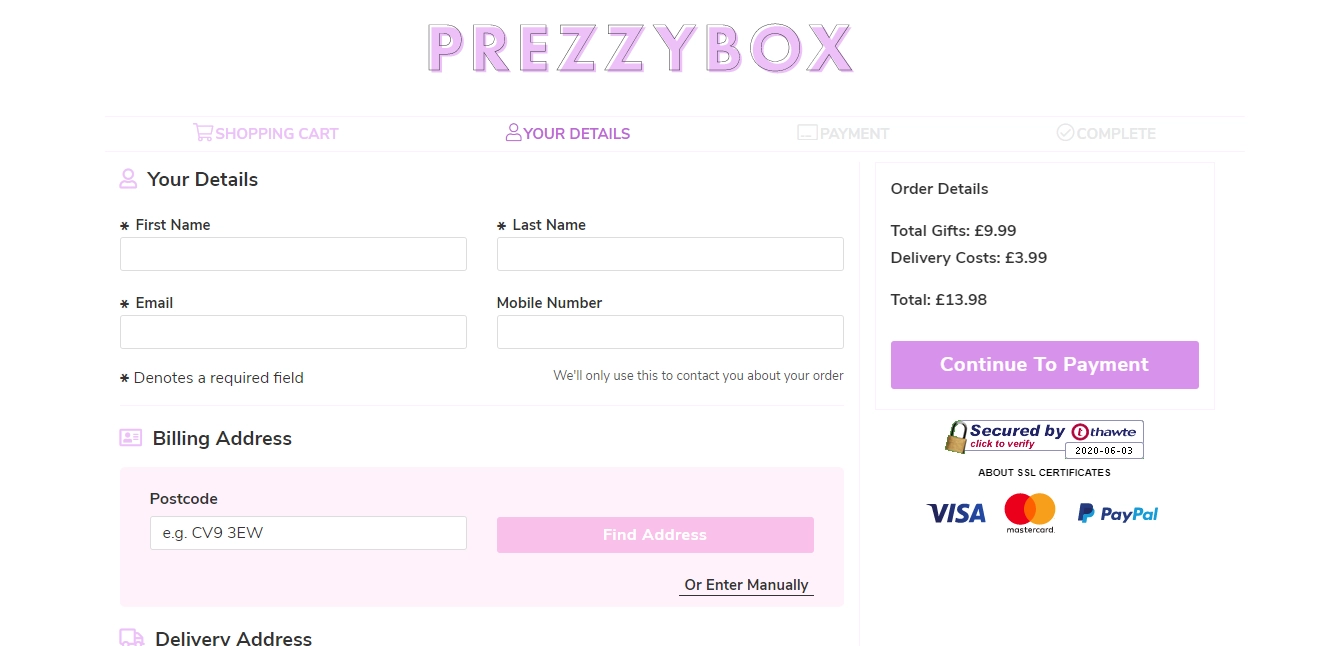Click the Delivery Address truck icon
The image size is (1342, 646).
coord(132,638)
